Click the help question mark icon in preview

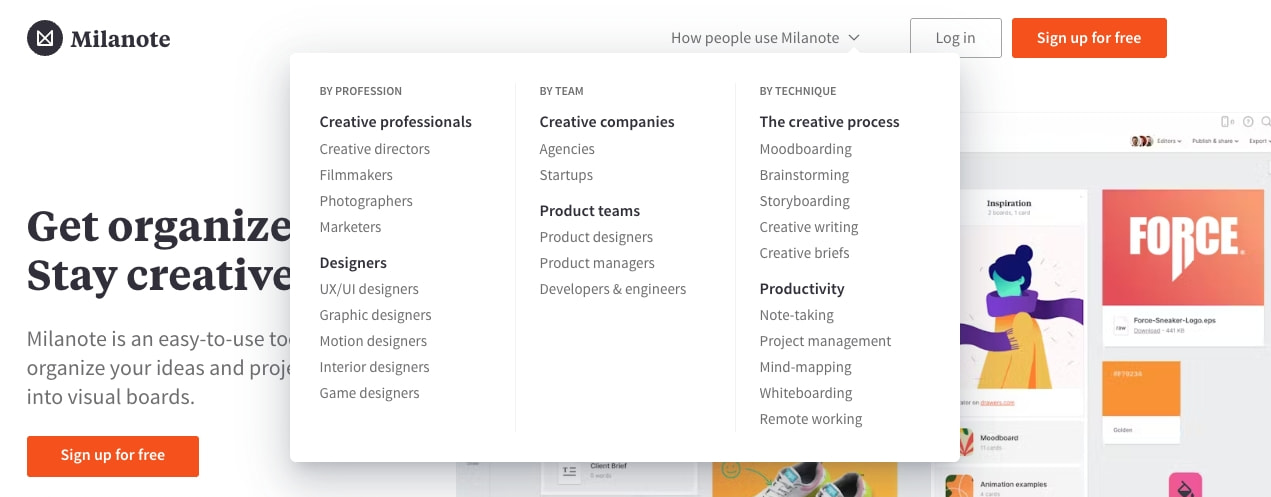[x=1248, y=121]
